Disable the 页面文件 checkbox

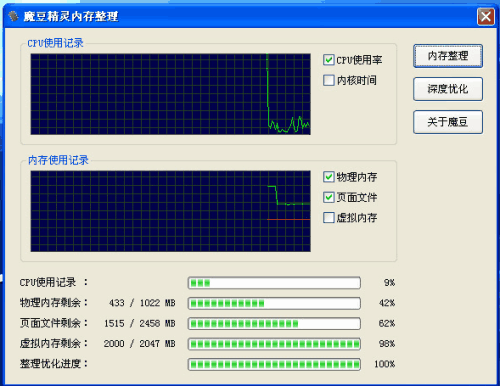(329, 197)
